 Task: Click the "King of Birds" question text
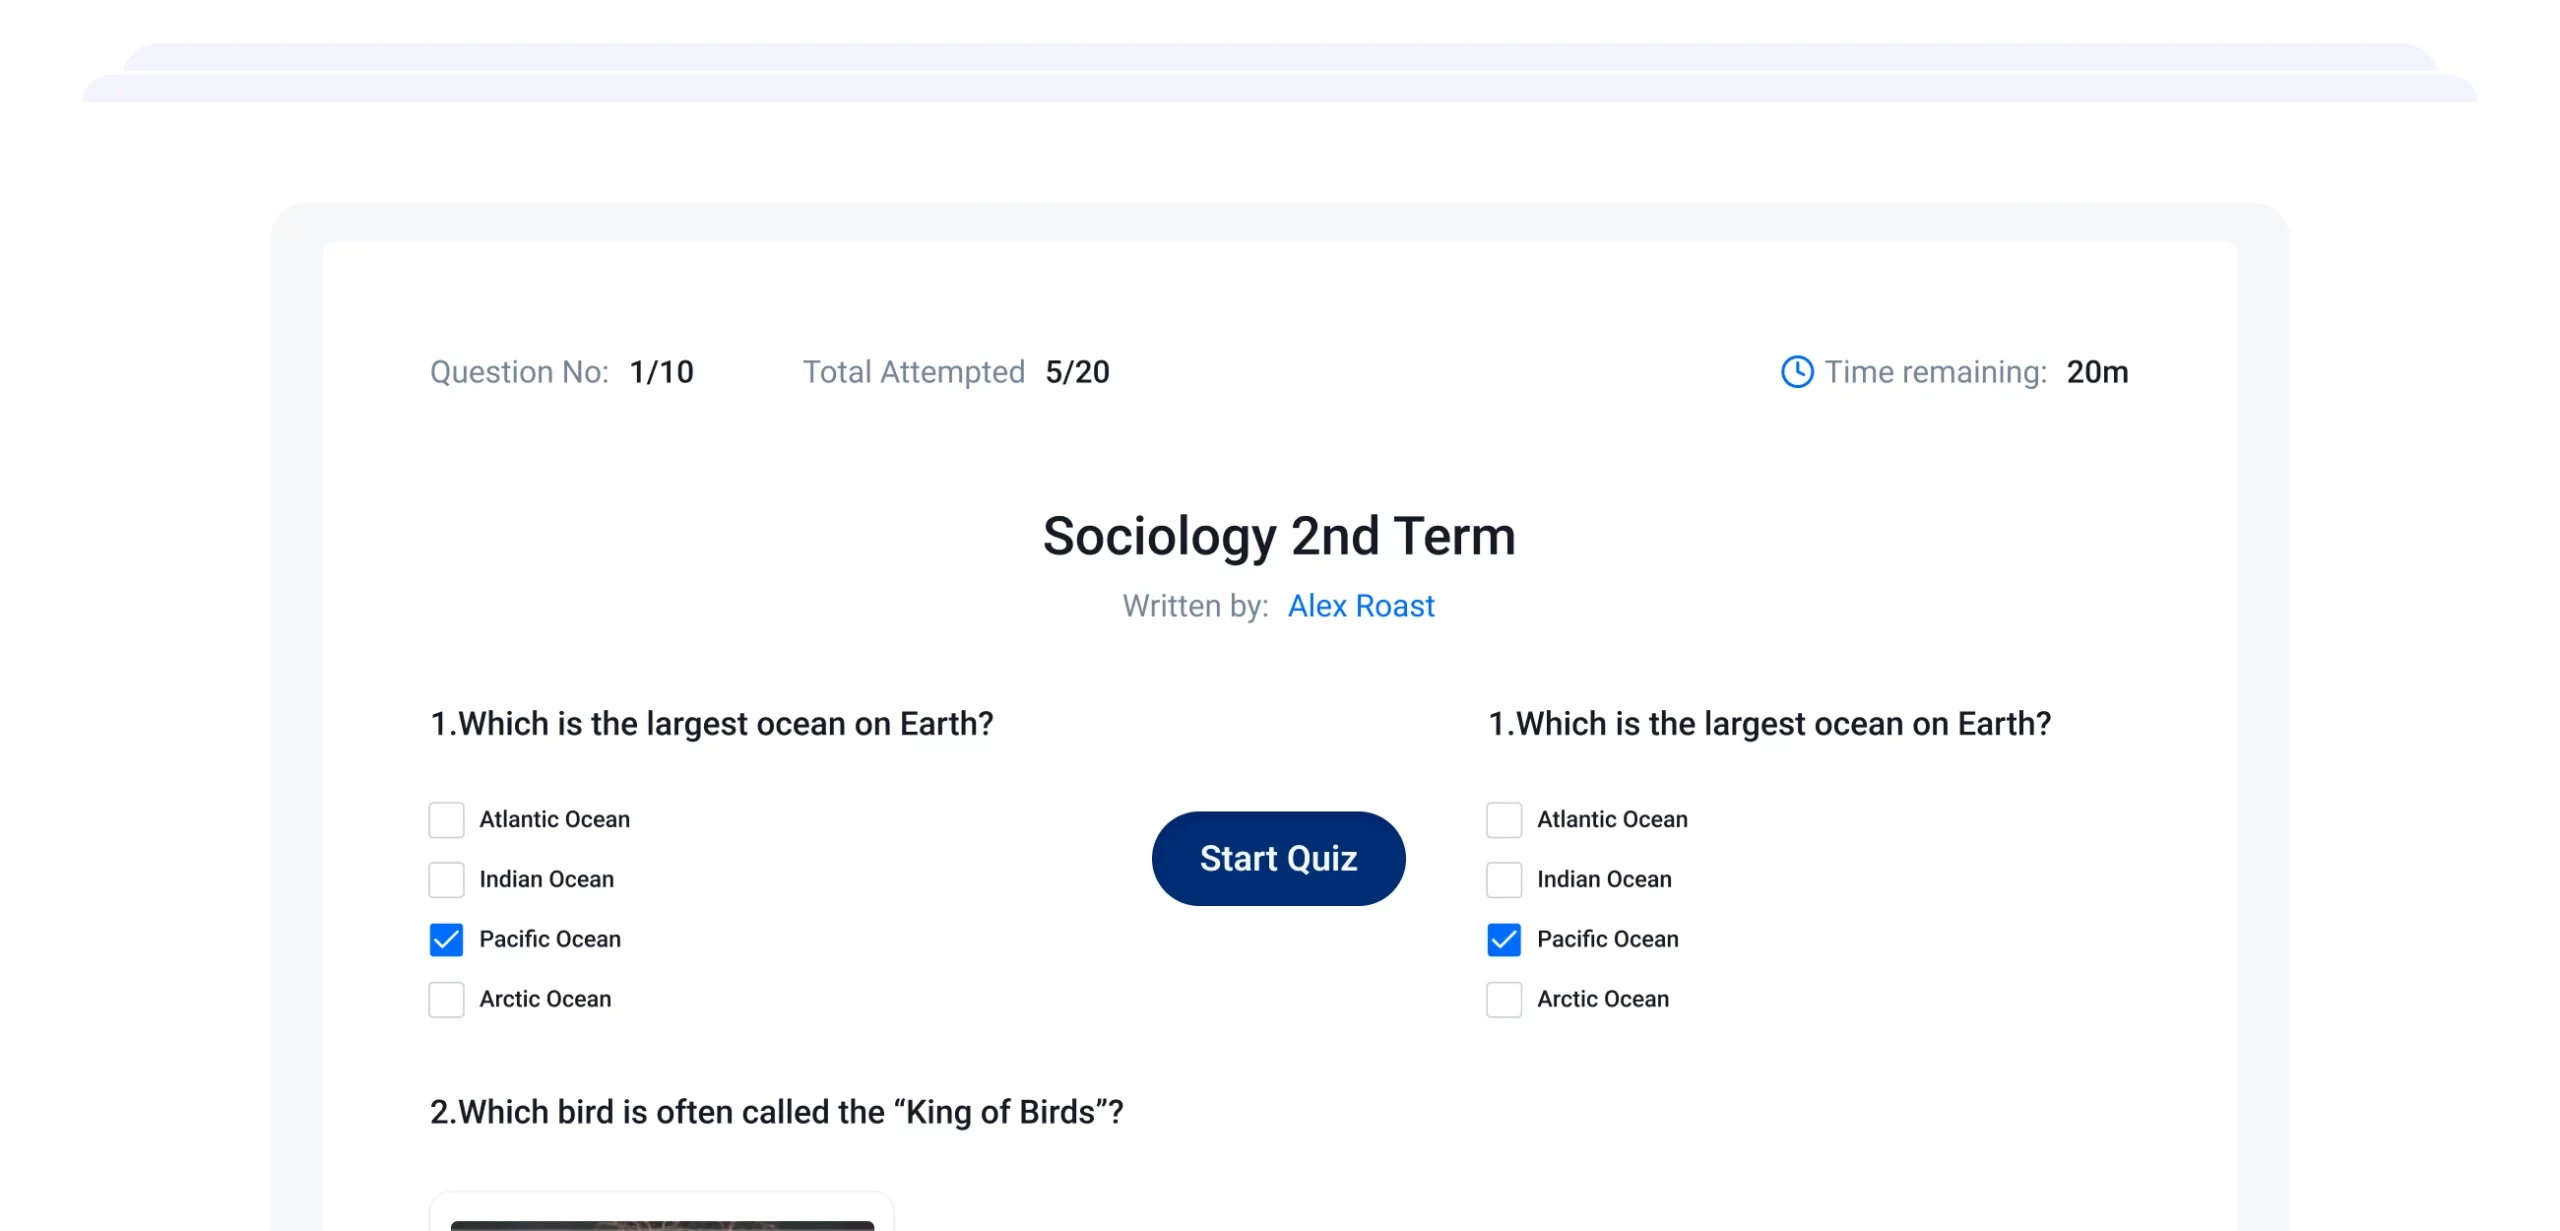776,1112
